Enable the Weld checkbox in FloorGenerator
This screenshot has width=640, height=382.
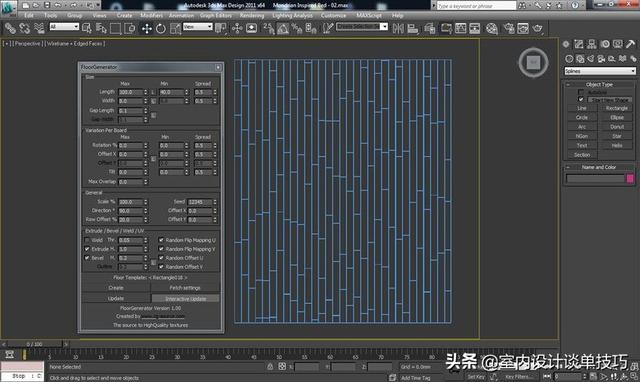[x=87, y=240]
